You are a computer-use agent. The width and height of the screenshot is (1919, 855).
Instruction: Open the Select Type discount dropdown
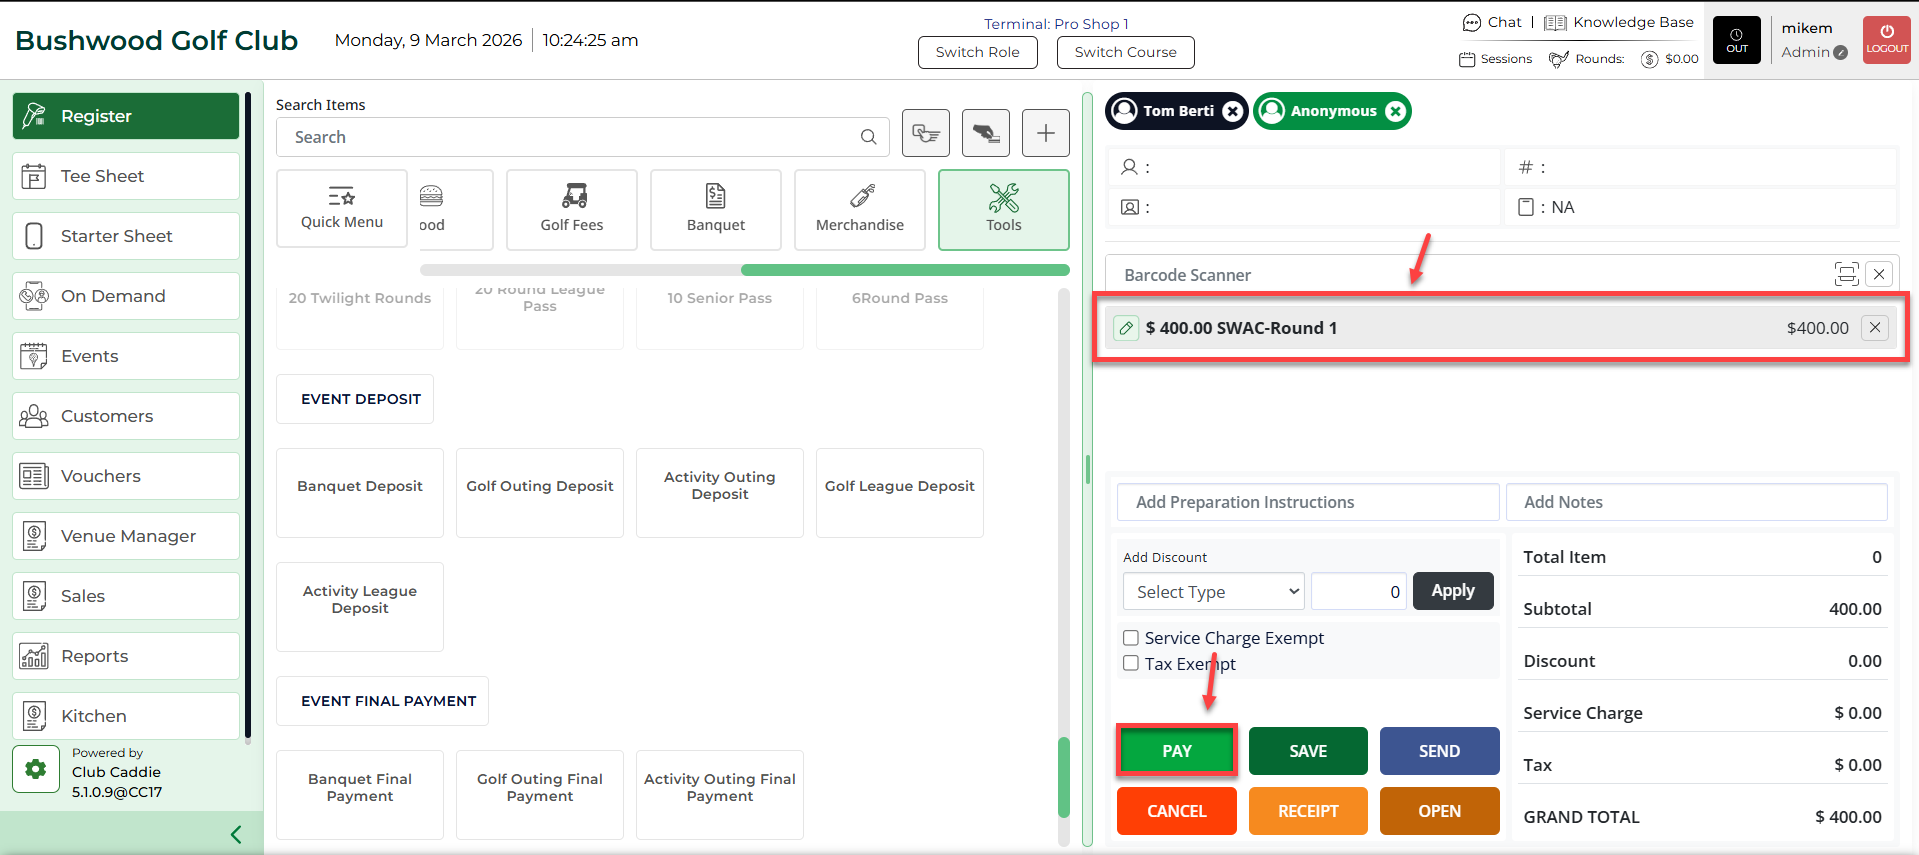pos(1213,591)
